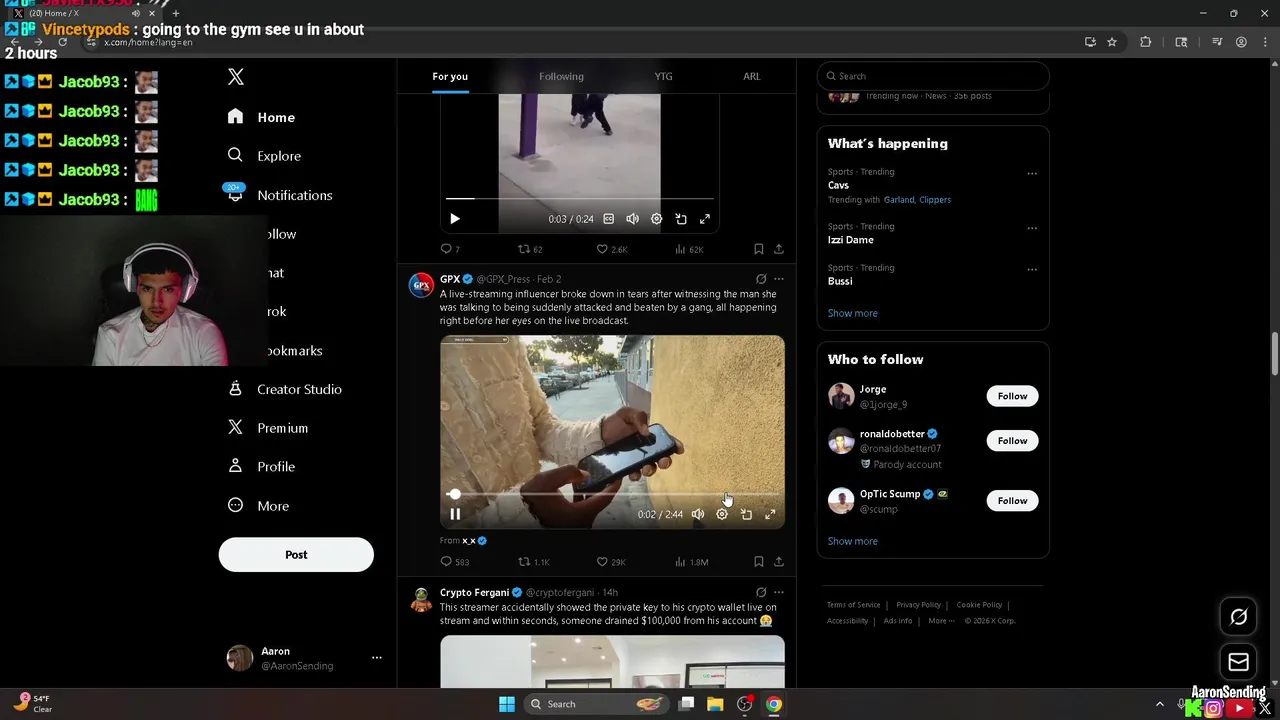Screen dimensions: 1280x720
Task: Open GPX profile avatar
Action: click(421, 285)
